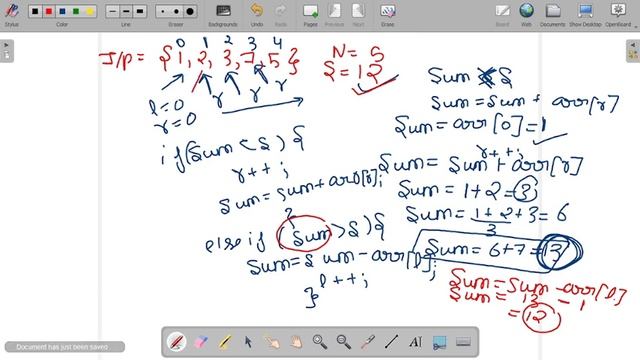Screen dimensions: 640x360
Task: Choose the large eraser size
Action: pyautogui.click(x=190, y=11)
